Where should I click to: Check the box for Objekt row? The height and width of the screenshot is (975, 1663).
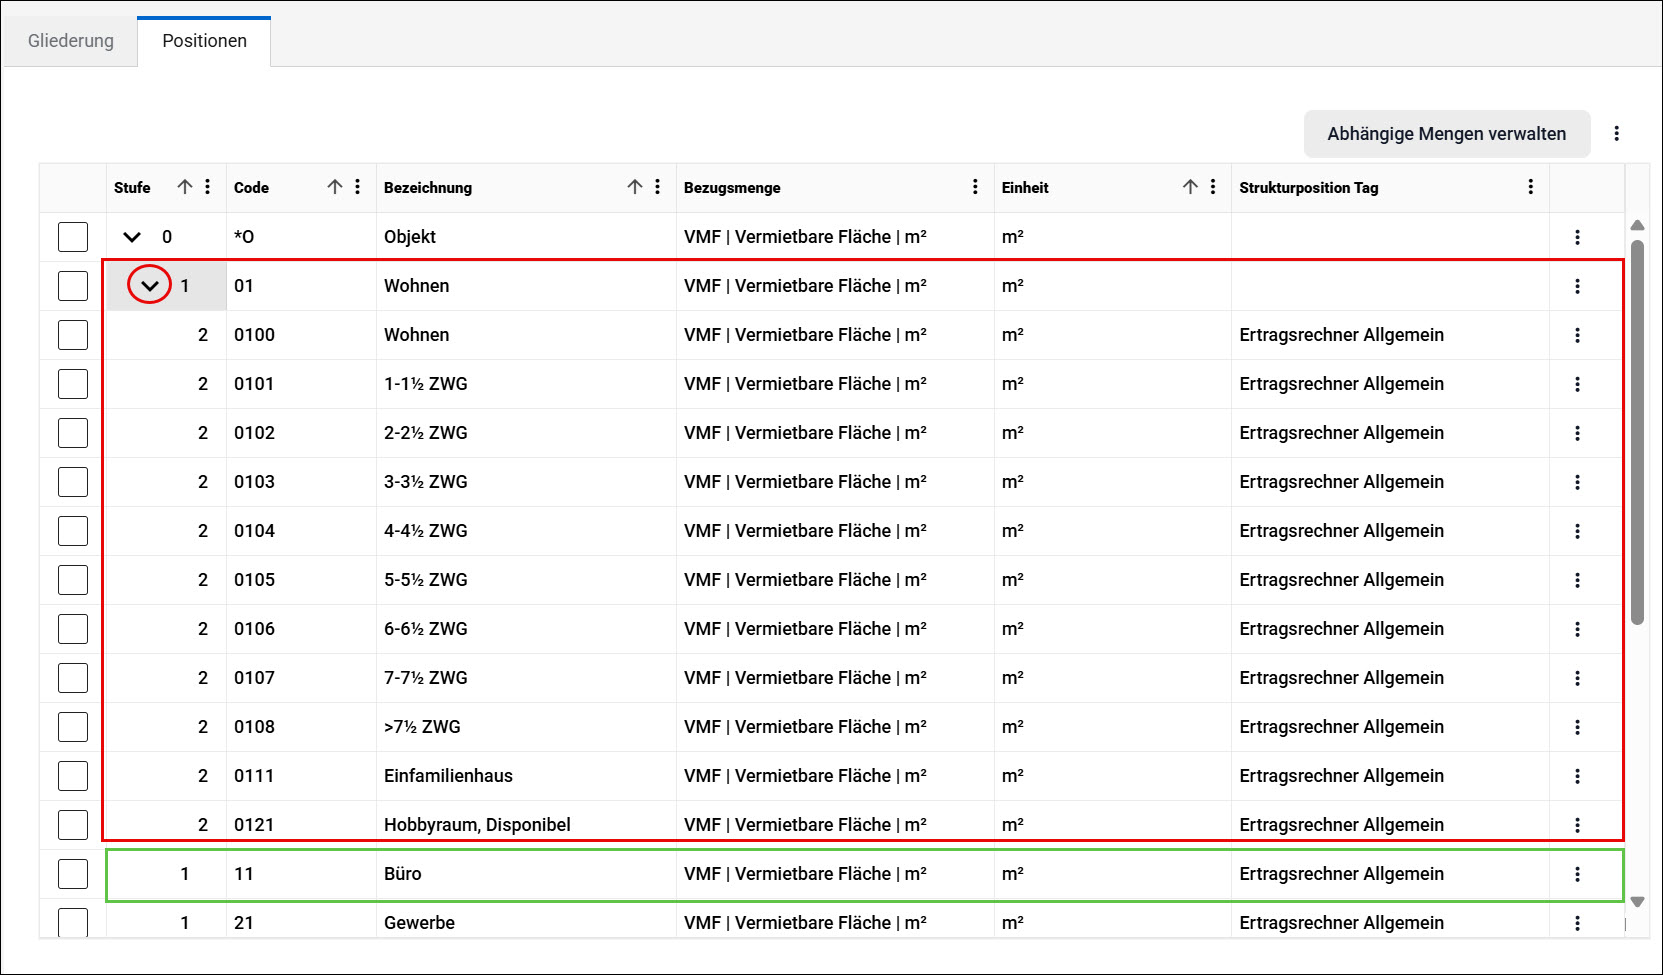[x=73, y=237]
